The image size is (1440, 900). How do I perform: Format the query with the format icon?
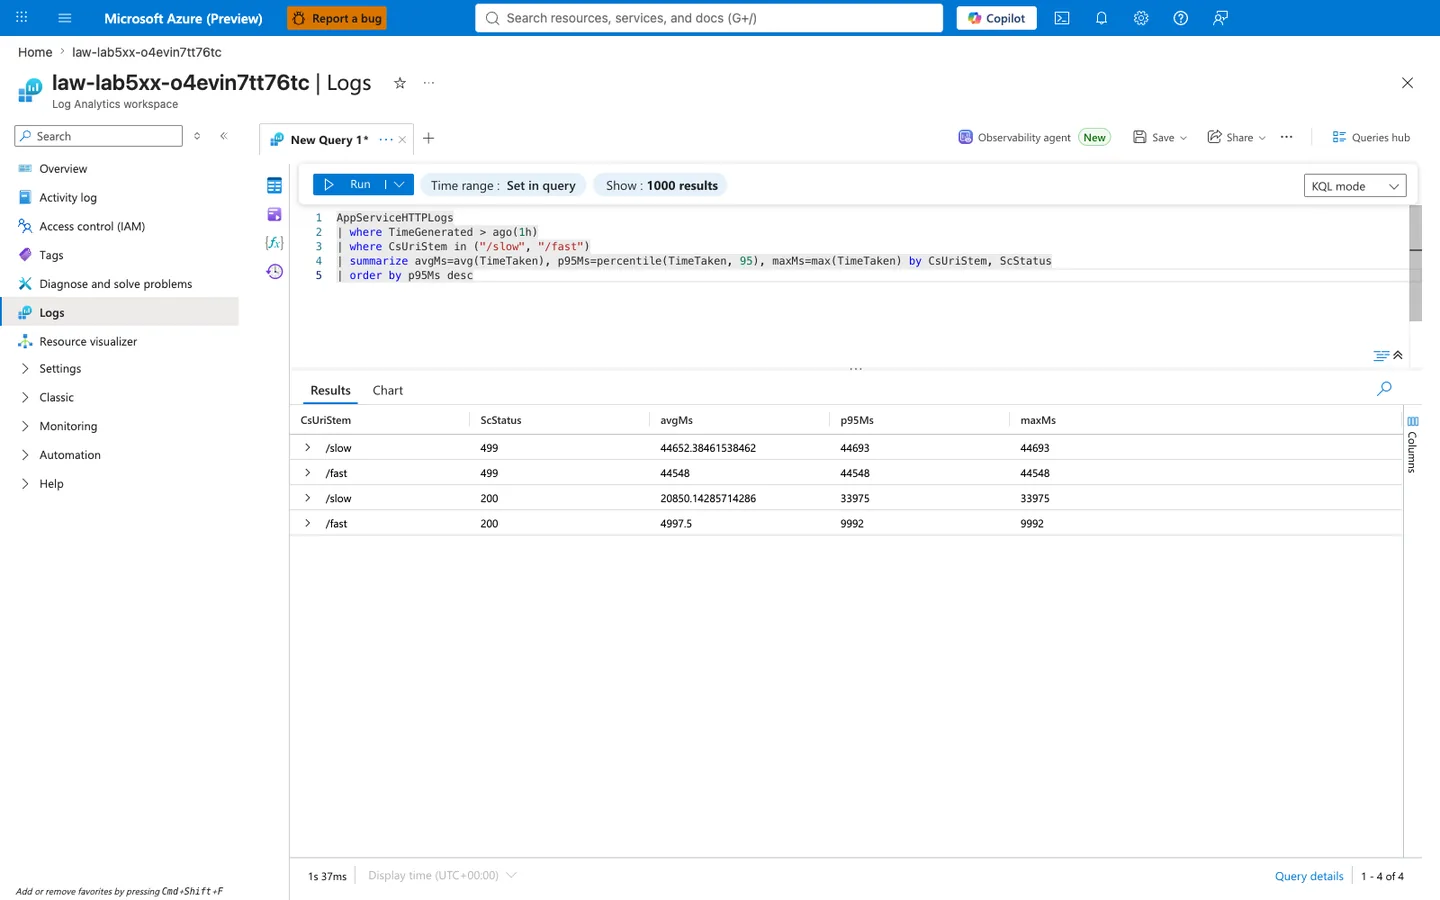click(x=1381, y=355)
